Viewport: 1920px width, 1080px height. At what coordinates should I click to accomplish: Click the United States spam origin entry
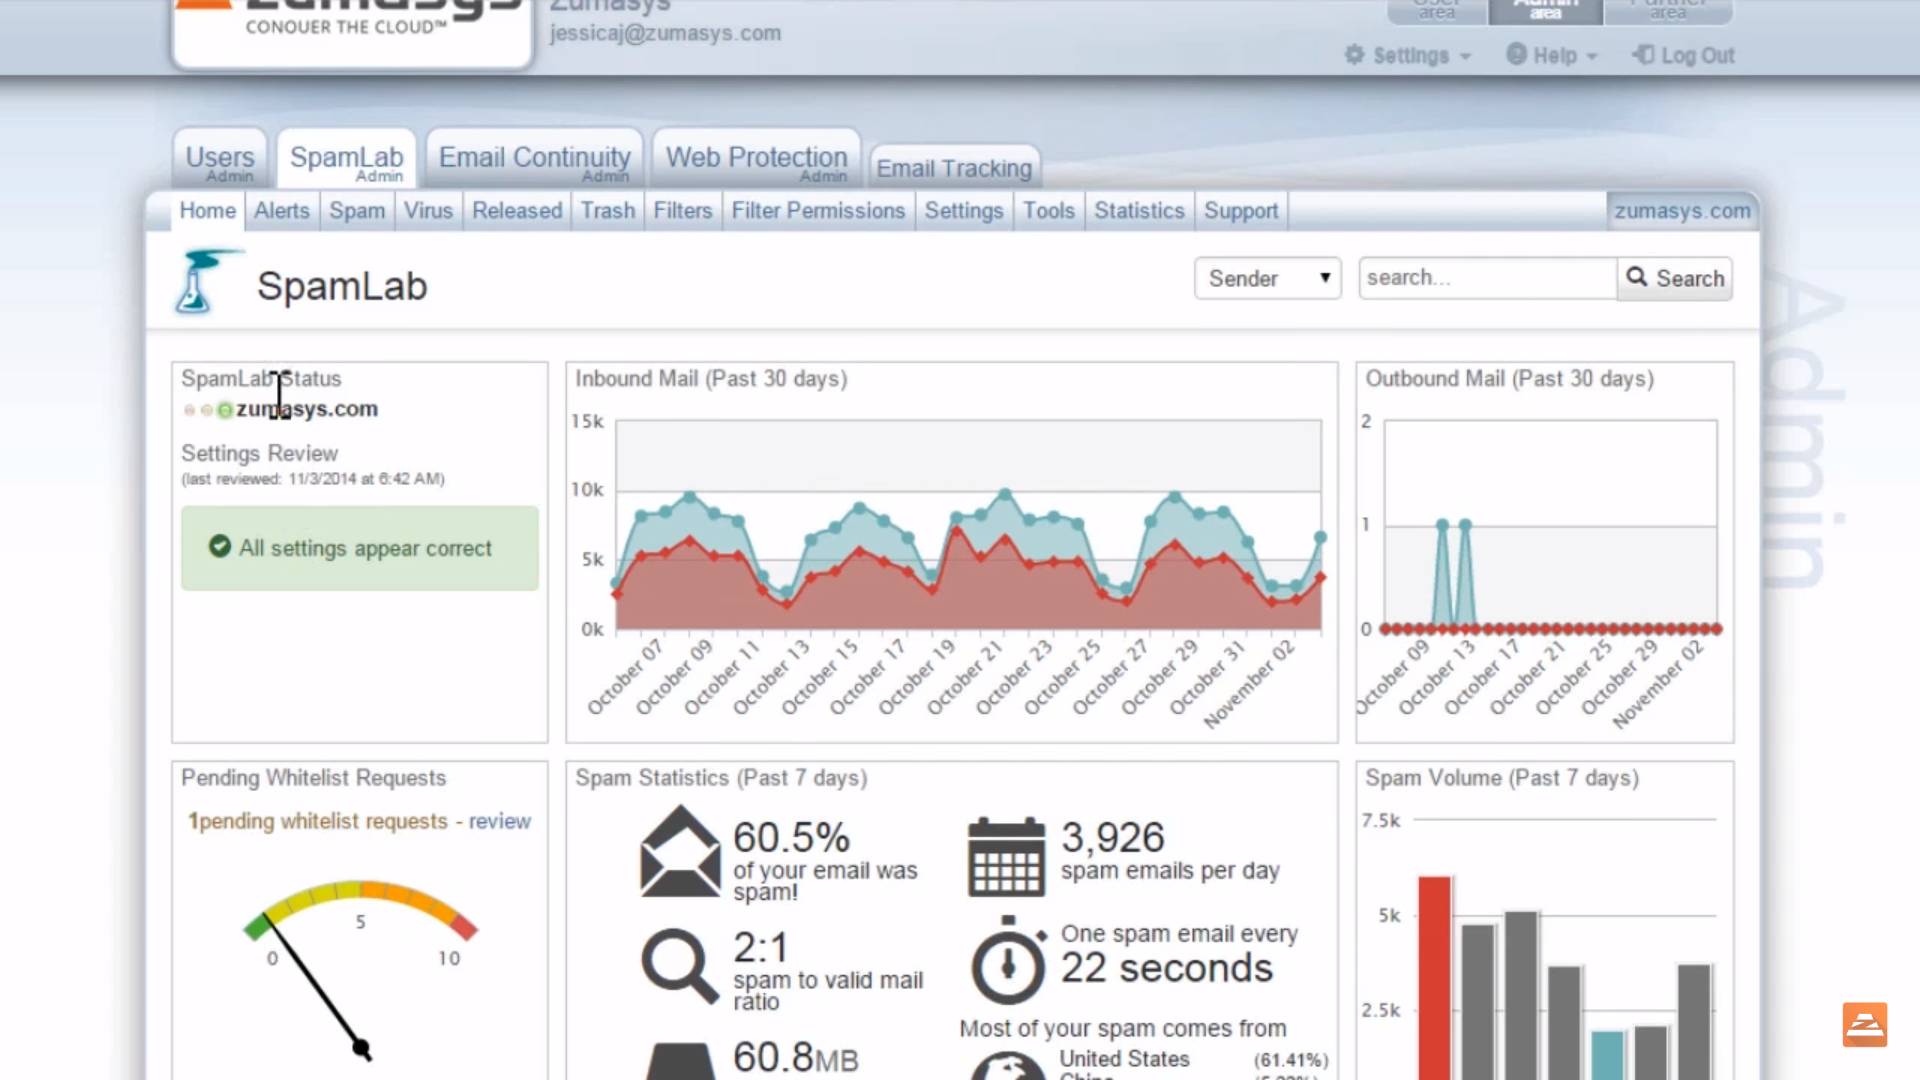[x=1124, y=1059]
